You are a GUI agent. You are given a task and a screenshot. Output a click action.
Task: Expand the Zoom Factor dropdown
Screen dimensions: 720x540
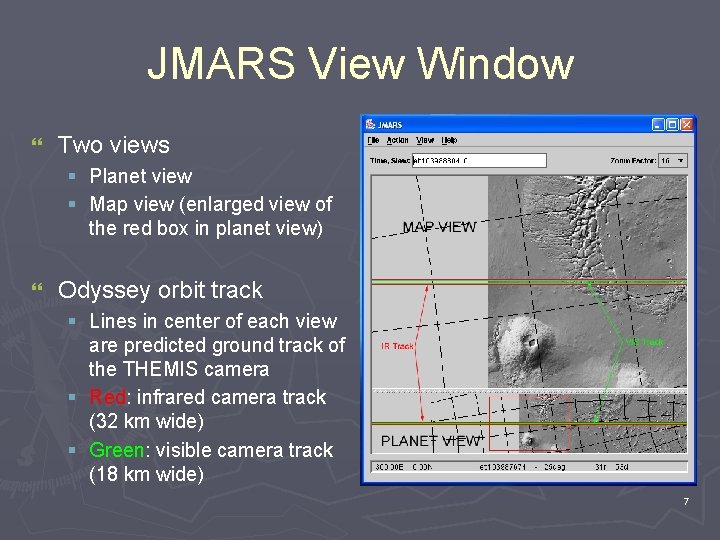[681, 160]
